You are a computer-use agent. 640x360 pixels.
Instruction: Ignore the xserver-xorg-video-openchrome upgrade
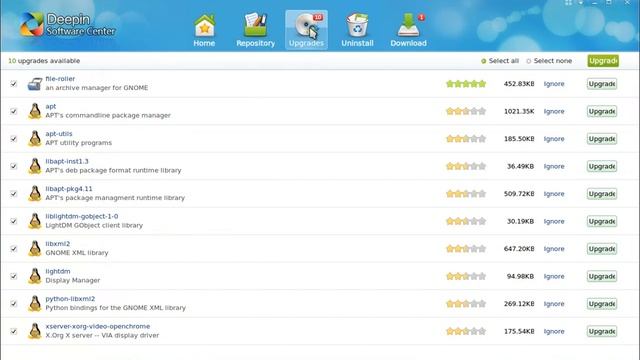pyautogui.click(x=554, y=331)
